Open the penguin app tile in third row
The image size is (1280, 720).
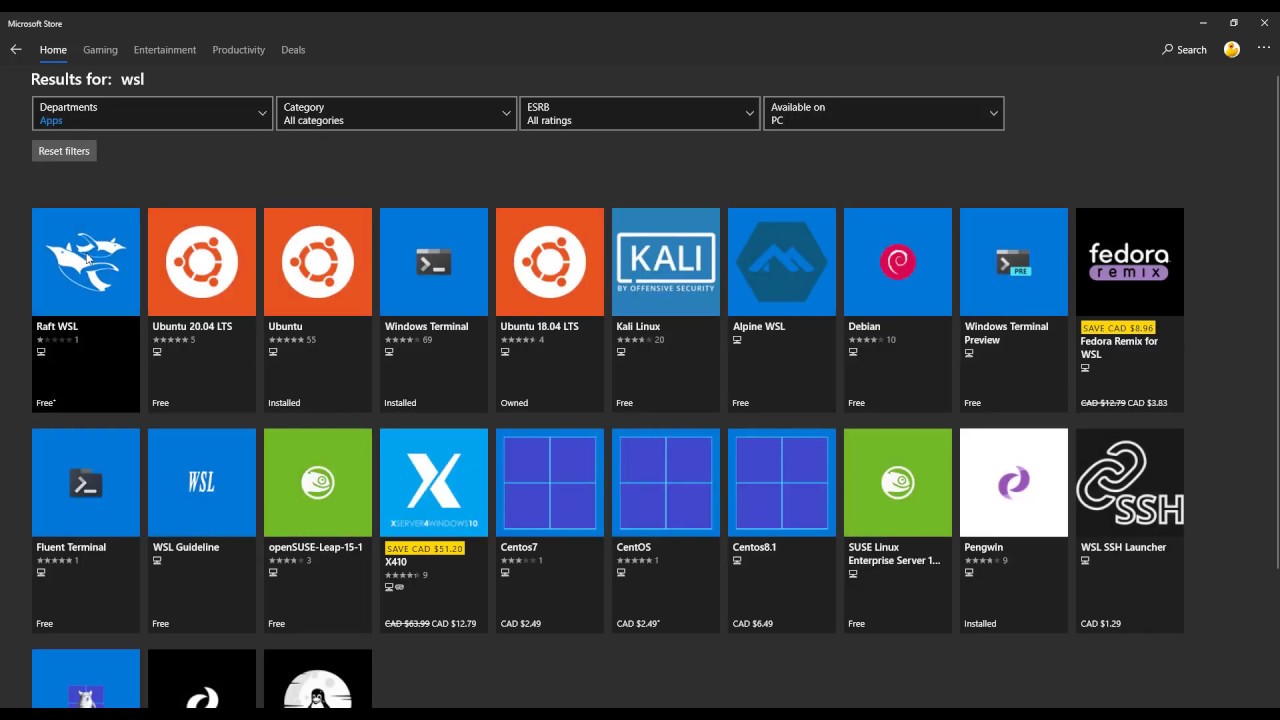click(x=318, y=679)
